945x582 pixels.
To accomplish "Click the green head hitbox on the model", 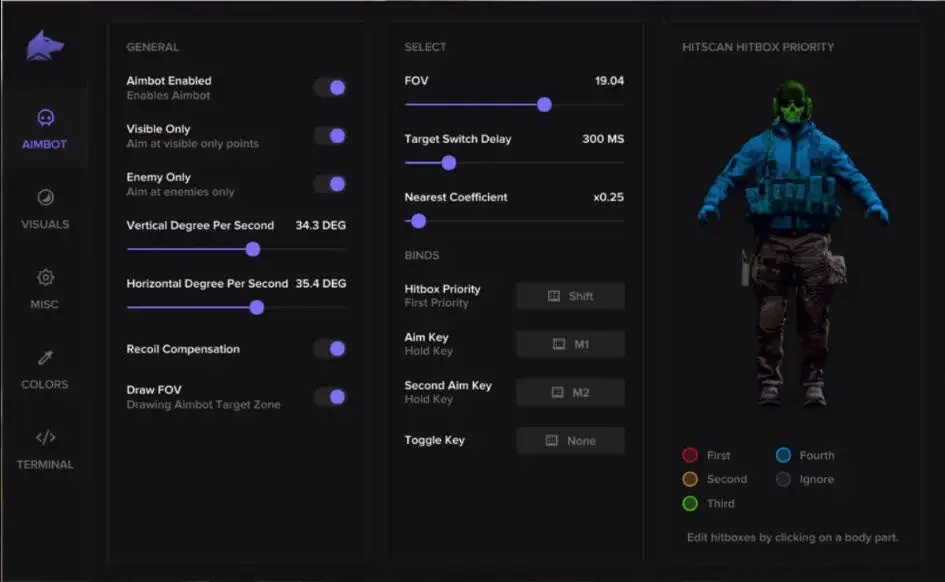I will click(792, 102).
